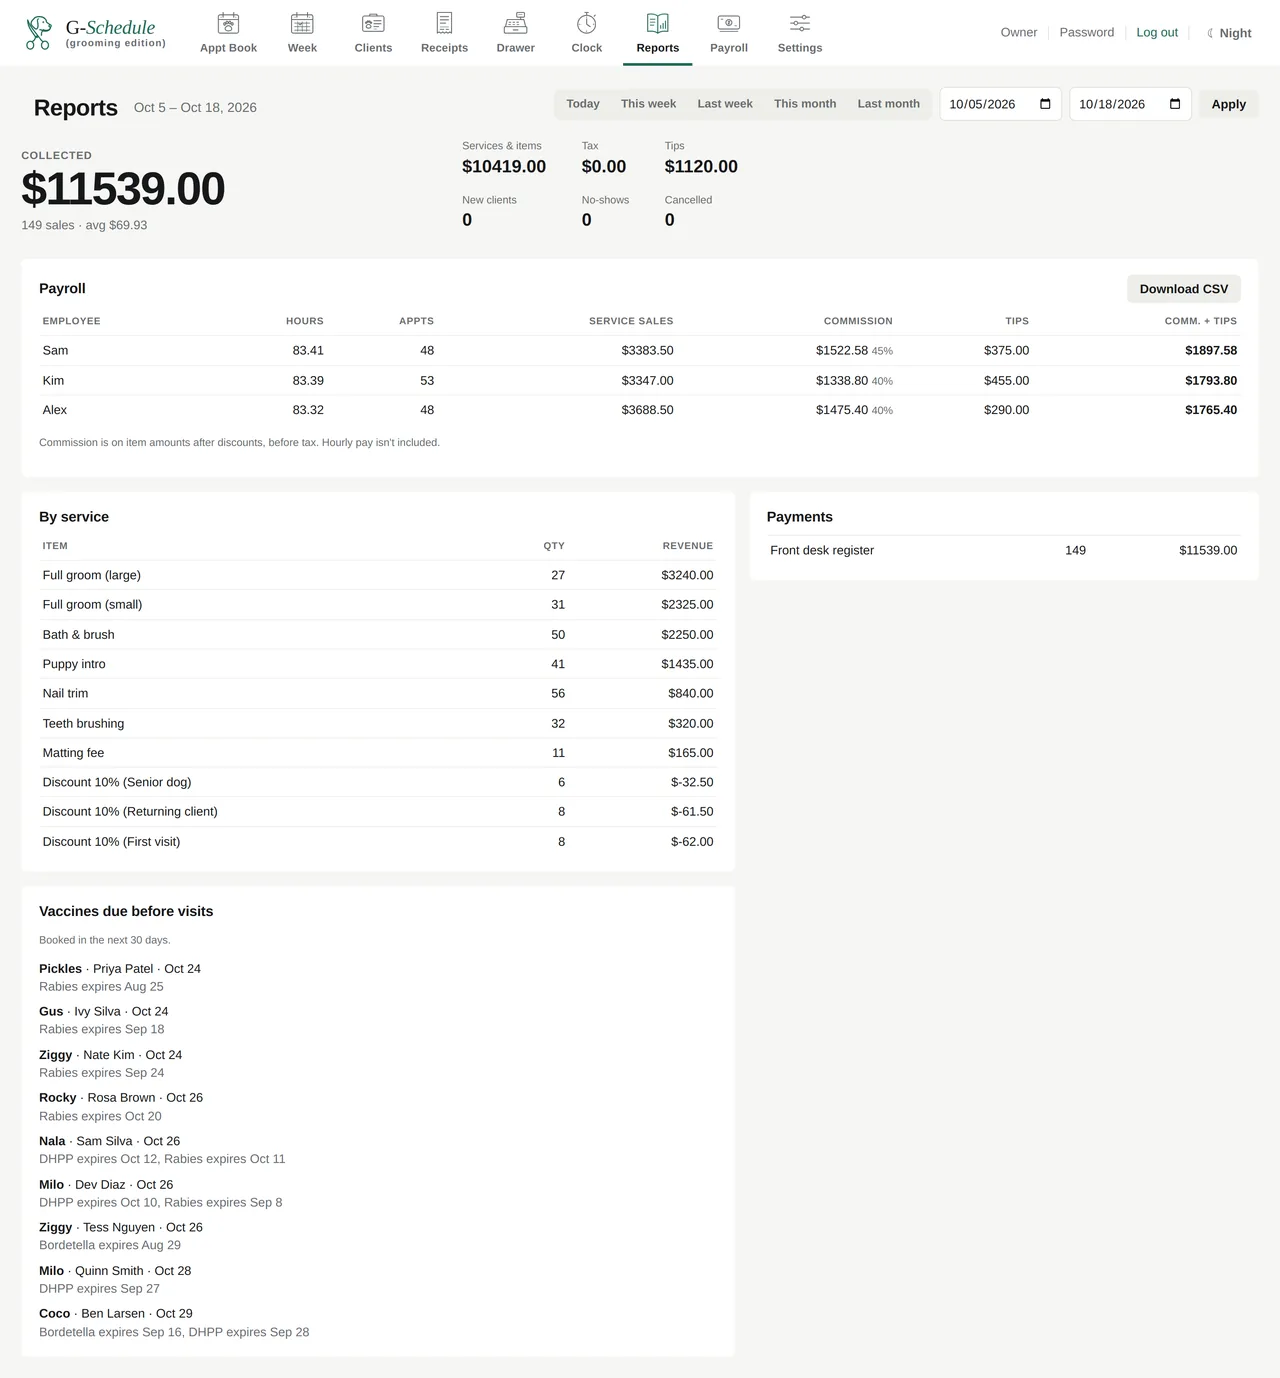This screenshot has height=1378, width=1280.
Task: Click Nail trim revenue $840.00
Action: point(691,694)
